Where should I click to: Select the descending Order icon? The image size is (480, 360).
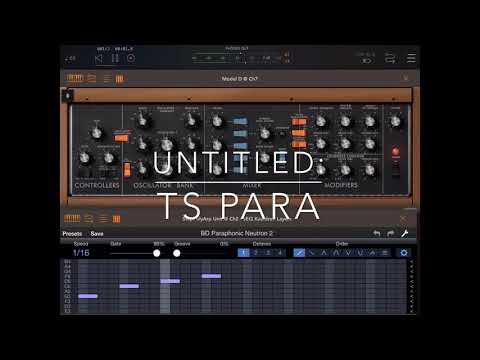click(311, 253)
